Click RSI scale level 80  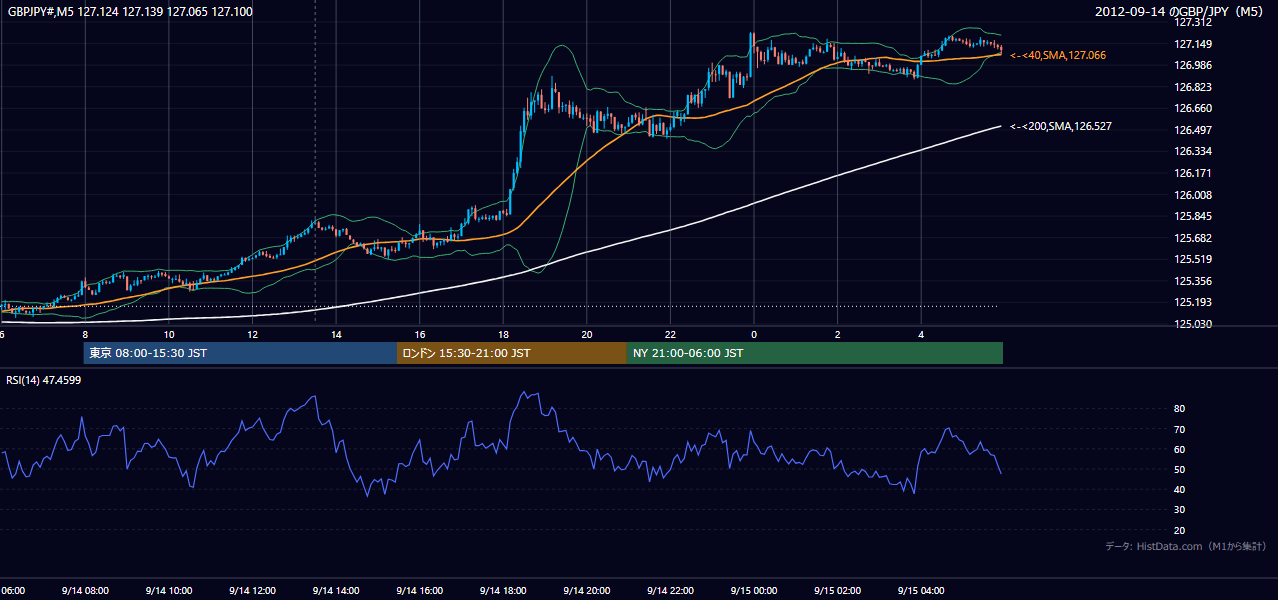click(1179, 409)
